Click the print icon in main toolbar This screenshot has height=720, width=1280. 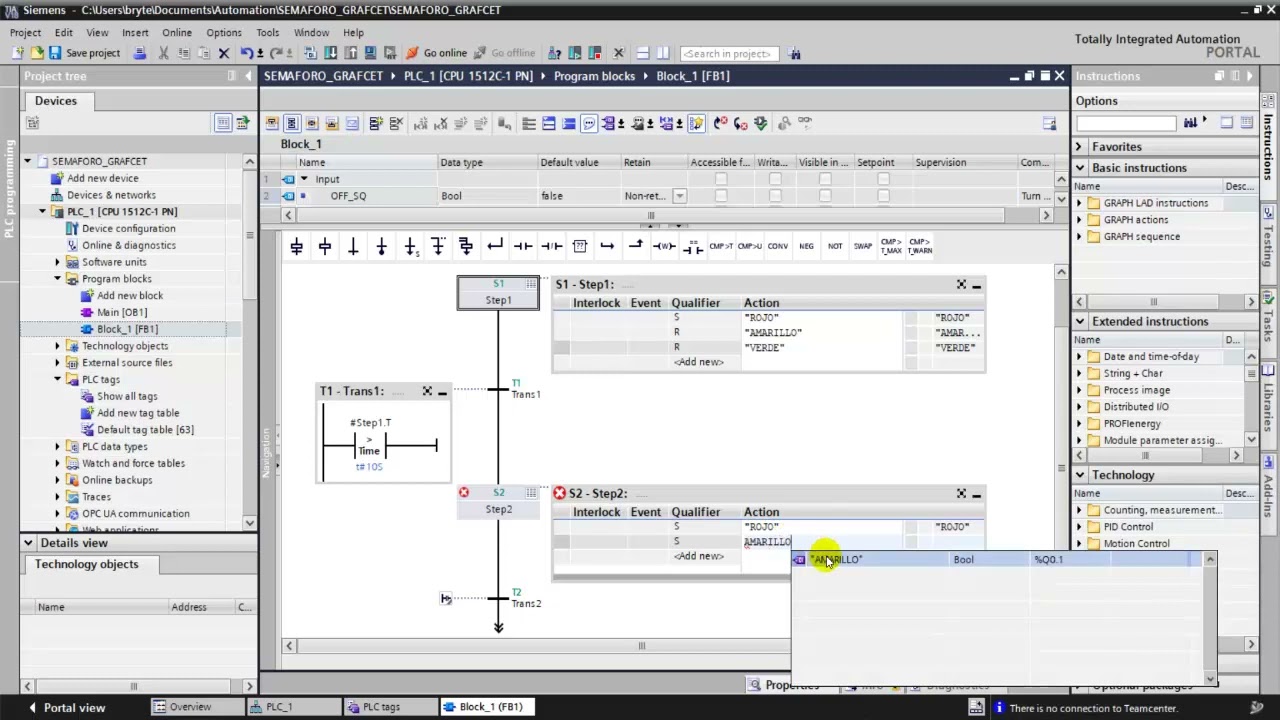[x=140, y=53]
